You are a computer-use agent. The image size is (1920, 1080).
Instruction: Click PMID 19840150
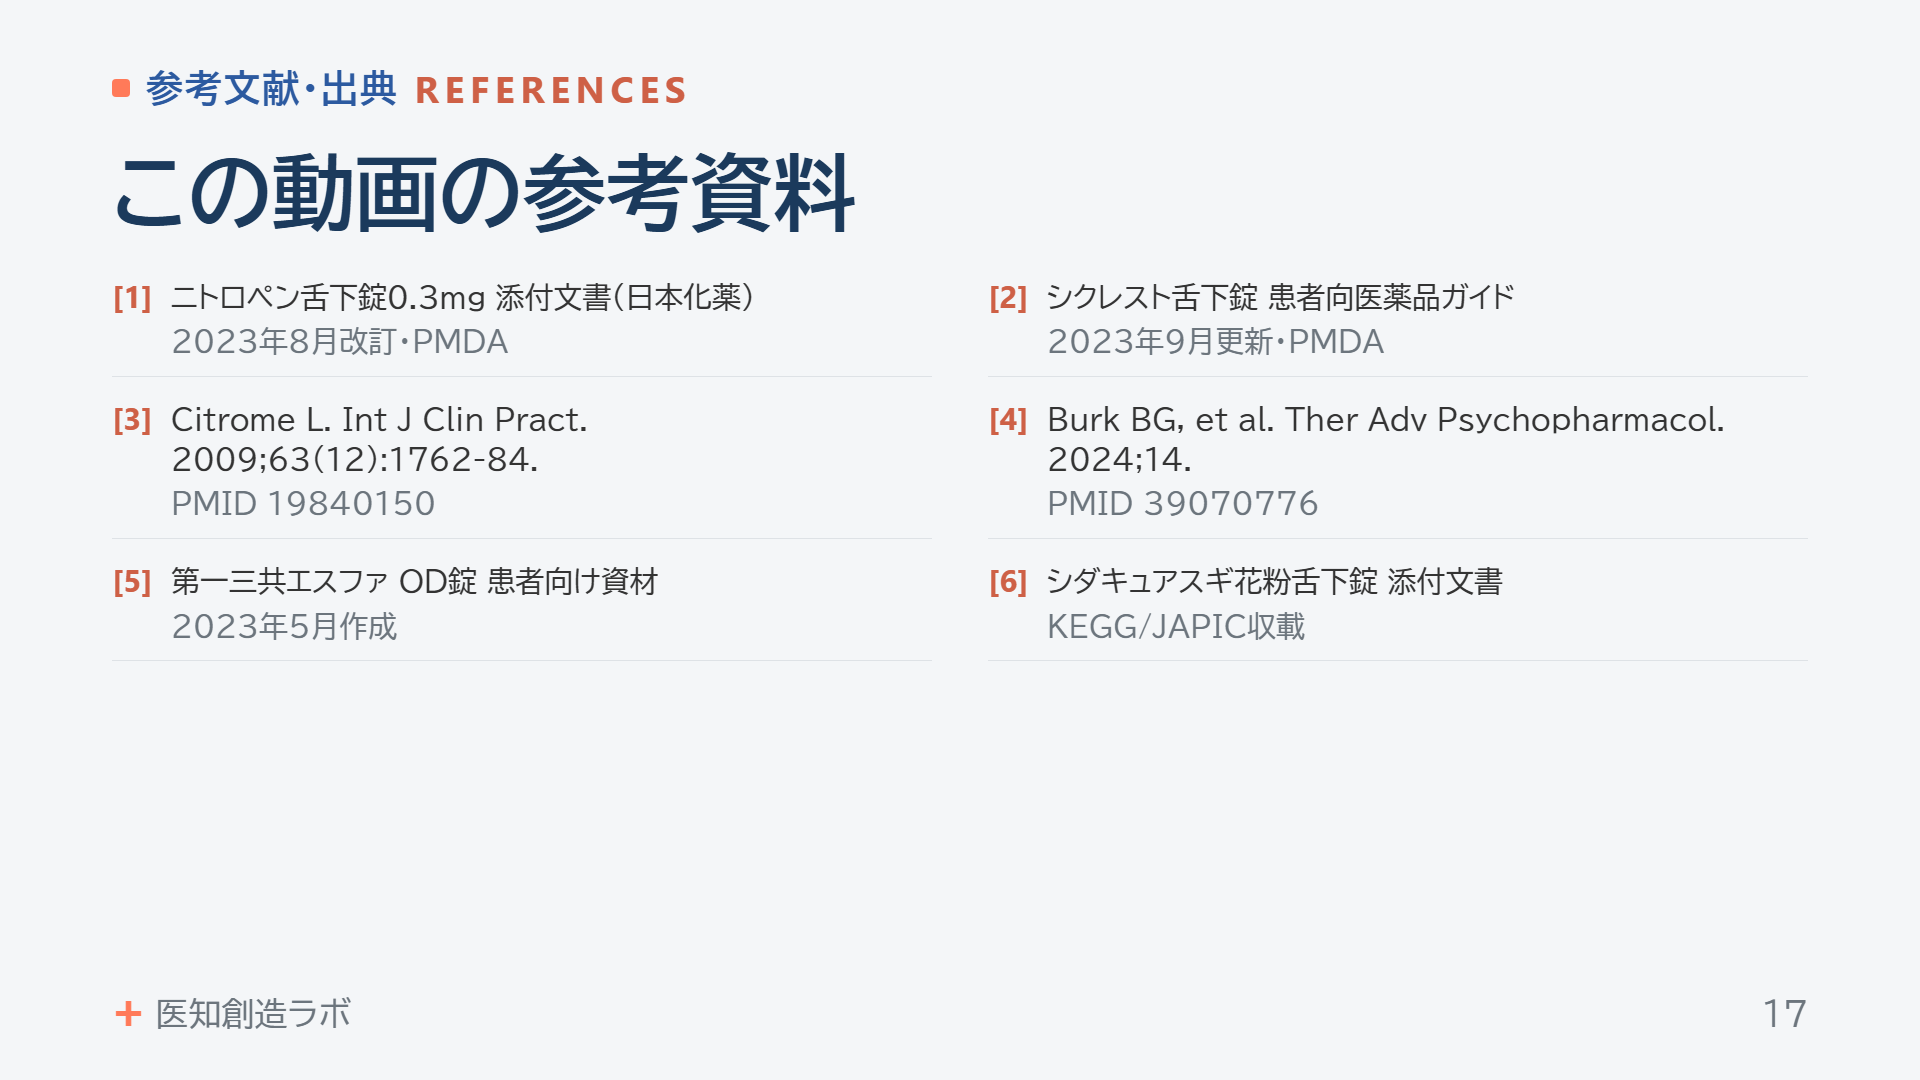(x=303, y=504)
